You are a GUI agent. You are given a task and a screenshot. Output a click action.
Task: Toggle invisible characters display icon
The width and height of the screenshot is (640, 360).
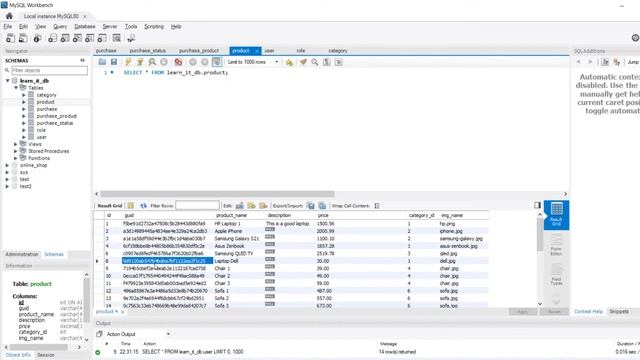pos(327,62)
